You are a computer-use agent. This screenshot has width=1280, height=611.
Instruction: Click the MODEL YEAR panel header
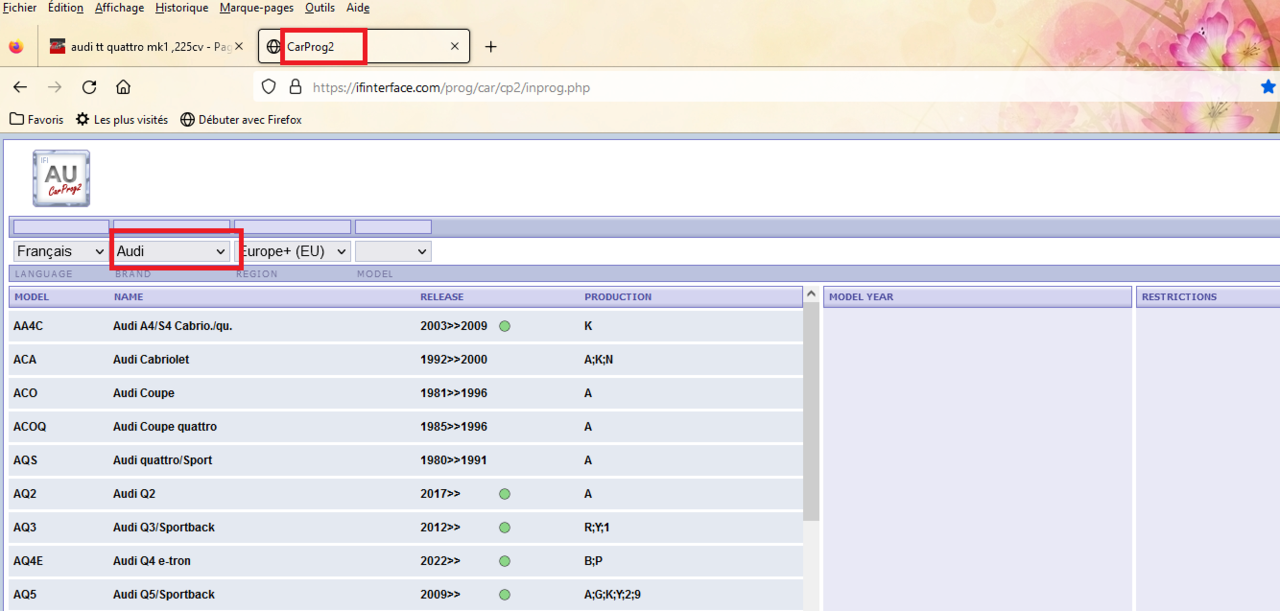977,297
